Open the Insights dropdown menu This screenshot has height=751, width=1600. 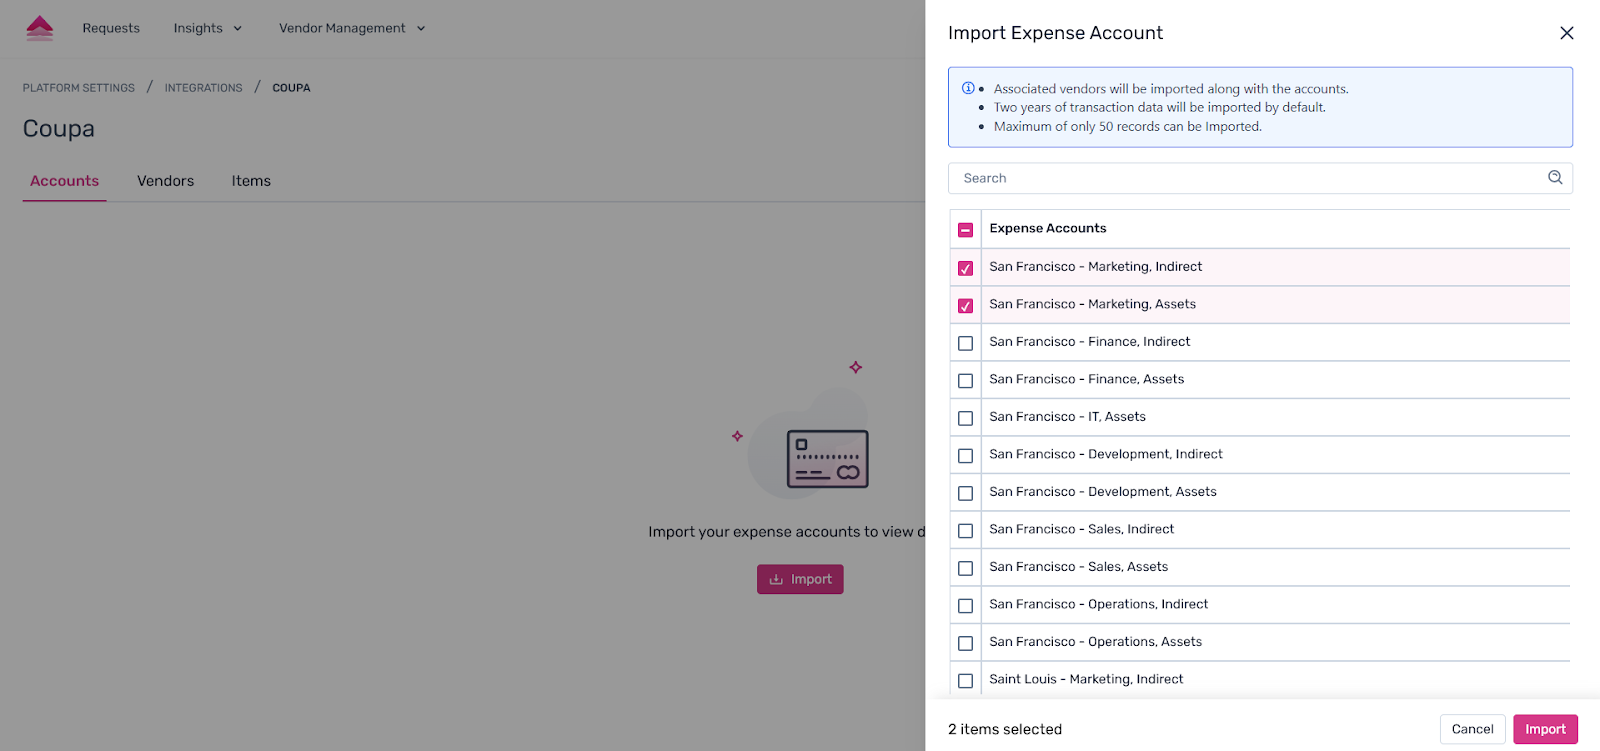208,28
